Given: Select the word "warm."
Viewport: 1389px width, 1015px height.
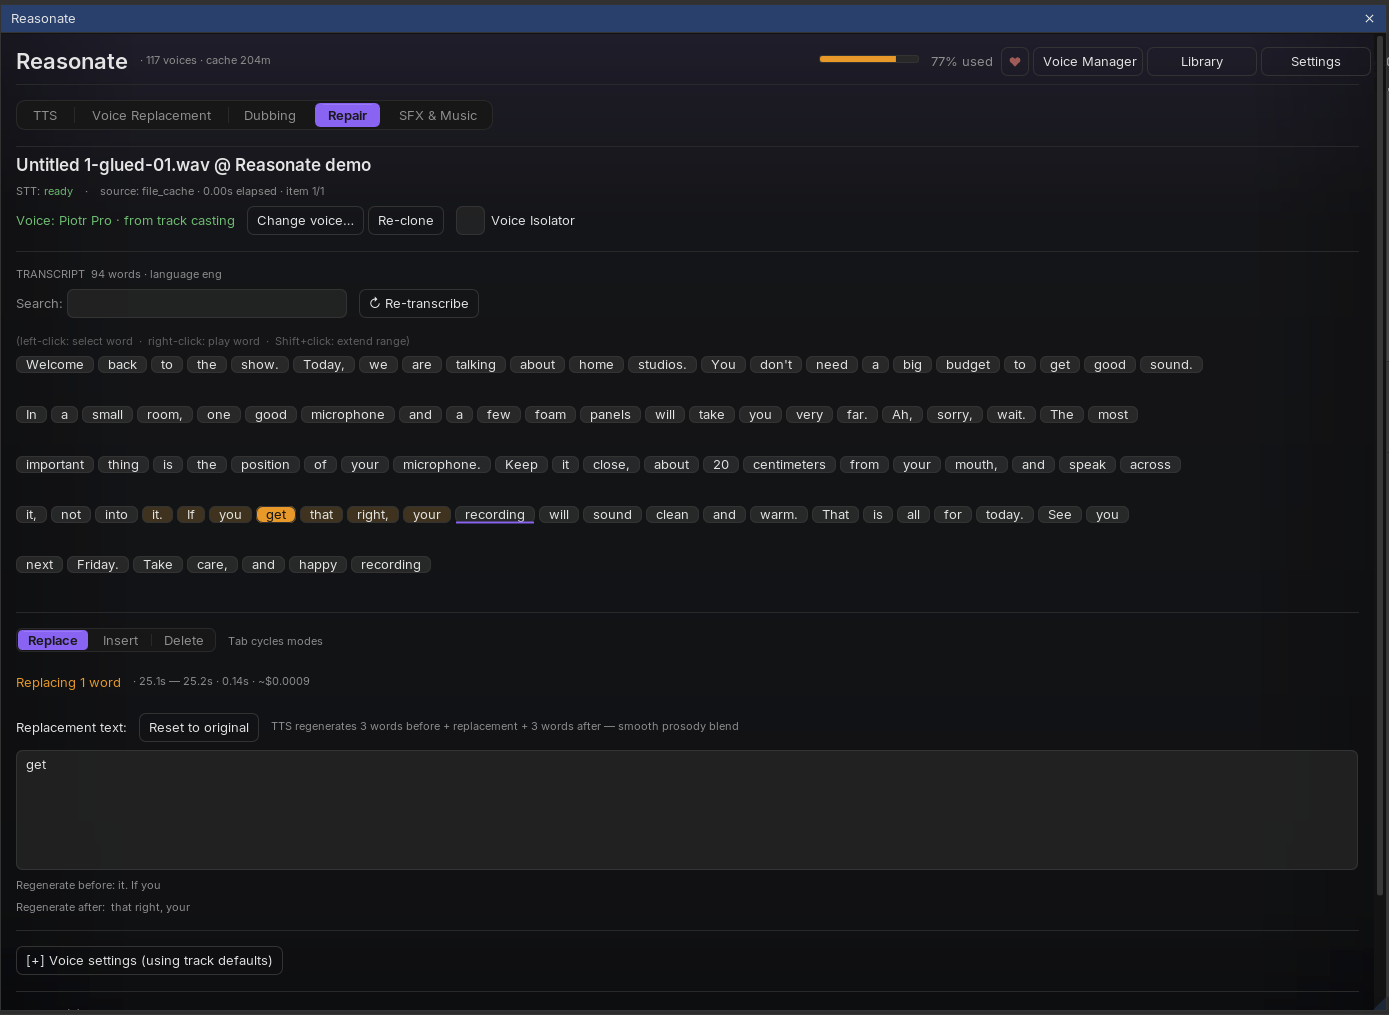Looking at the screenshot, I should pos(778,515).
